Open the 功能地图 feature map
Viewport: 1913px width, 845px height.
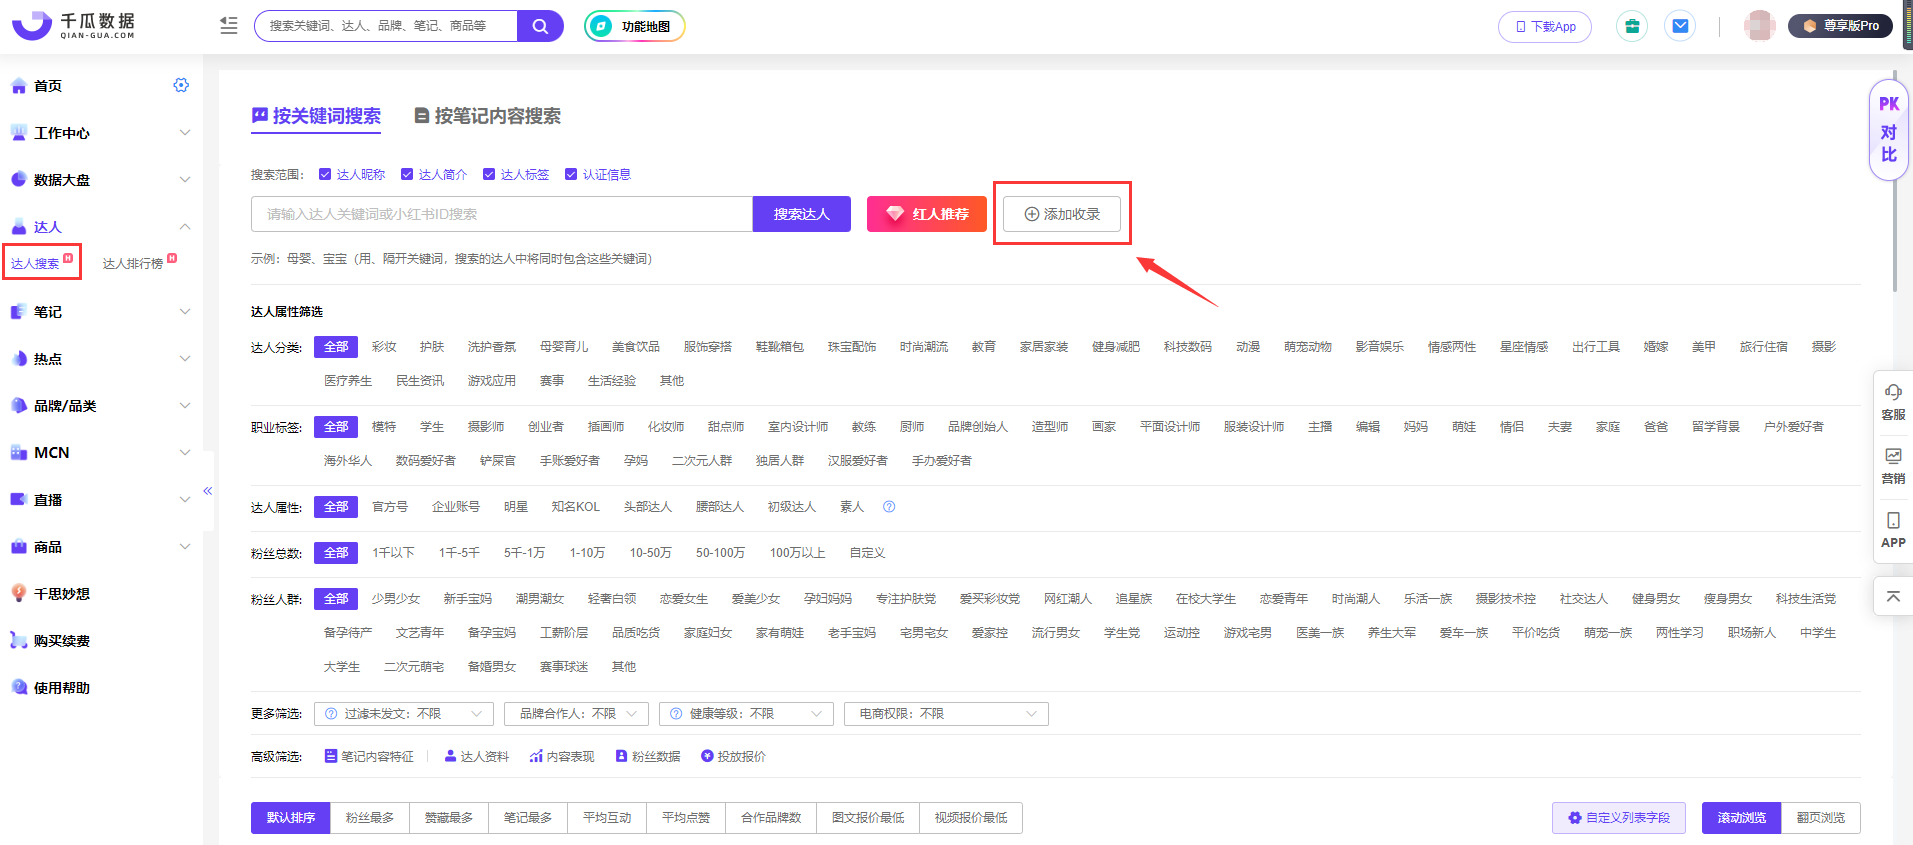click(x=635, y=26)
